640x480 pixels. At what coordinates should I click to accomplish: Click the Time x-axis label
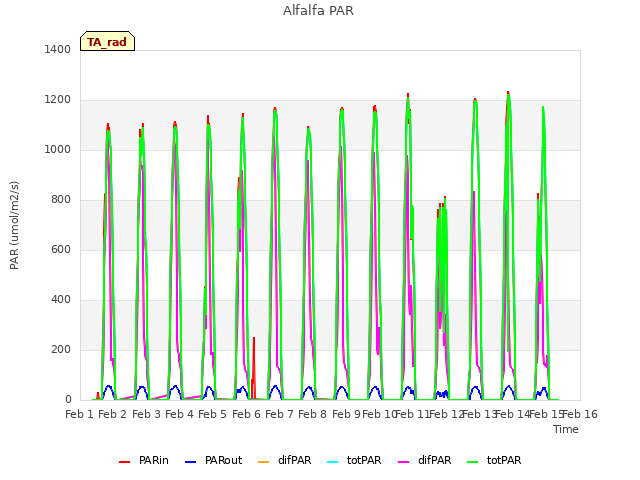pyautogui.click(x=566, y=429)
